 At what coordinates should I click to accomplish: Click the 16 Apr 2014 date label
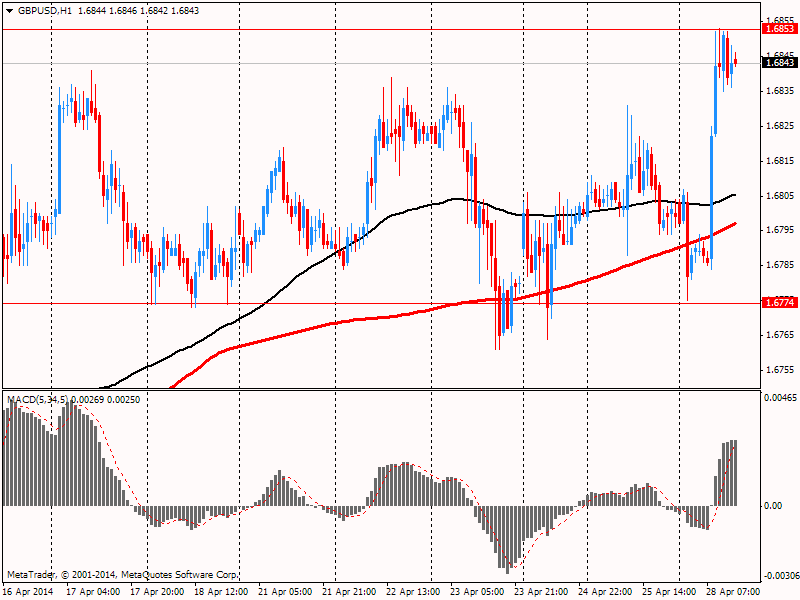coord(28,592)
